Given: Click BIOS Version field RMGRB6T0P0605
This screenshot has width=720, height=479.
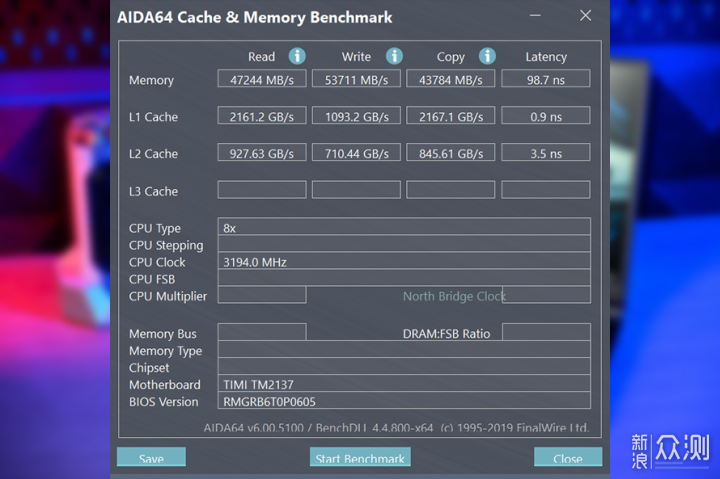Looking at the screenshot, I should [404, 400].
